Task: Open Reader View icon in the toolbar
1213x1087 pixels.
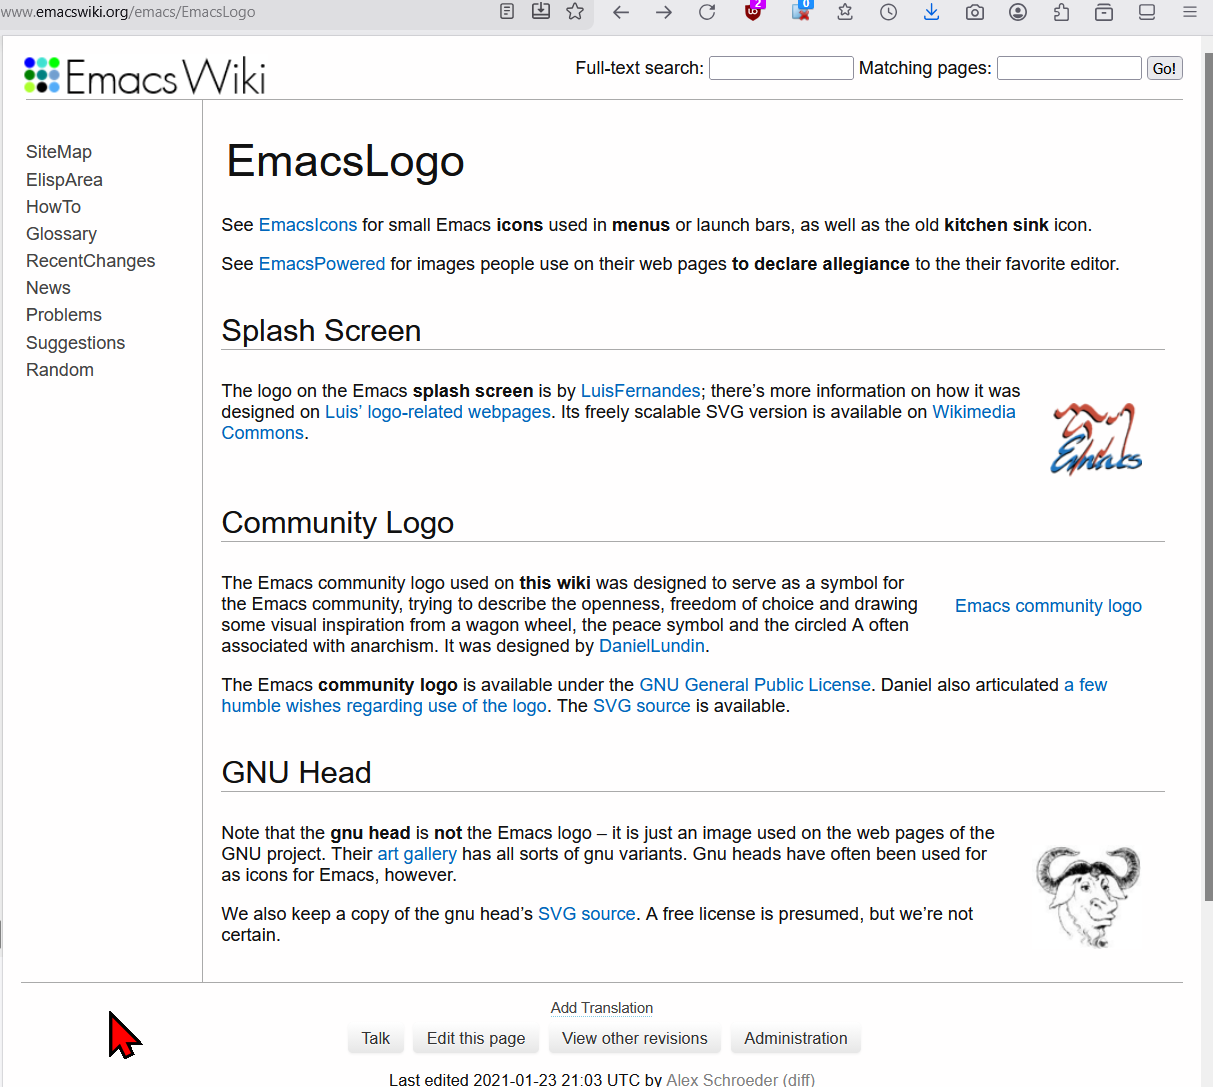Action: pos(507,11)
